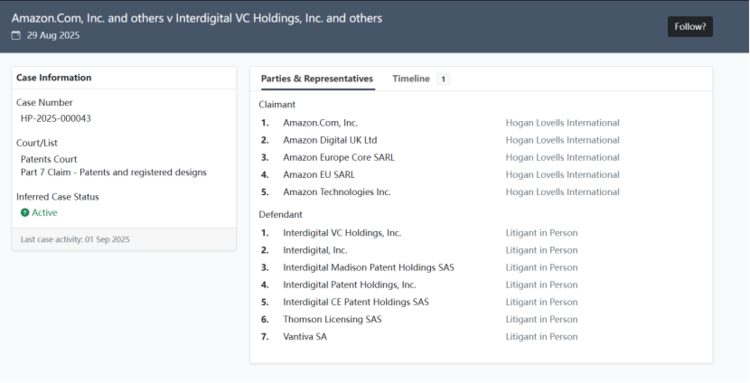The width and height of the screenshot is (750, 383).
Task: Open claimant Amazon Digital UK Ltd
Action: (330, 140)
